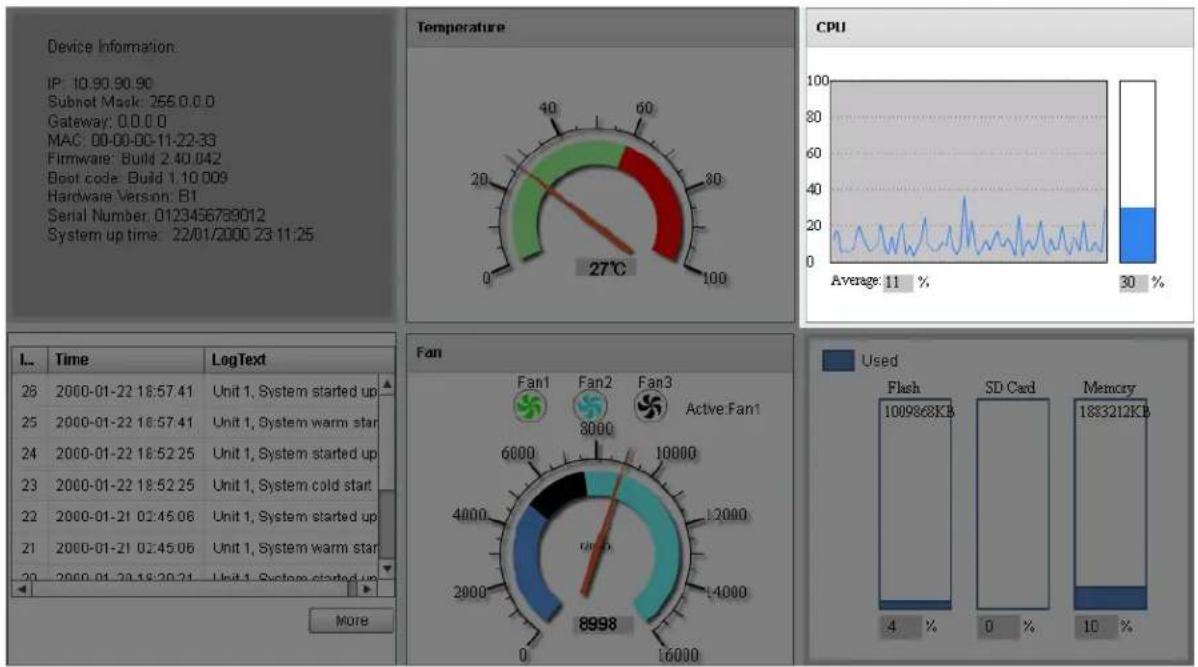Click the Memory usage bar
This screenshot has height=667, width=1198.
pyautogui.click(x=1110, y=503)
